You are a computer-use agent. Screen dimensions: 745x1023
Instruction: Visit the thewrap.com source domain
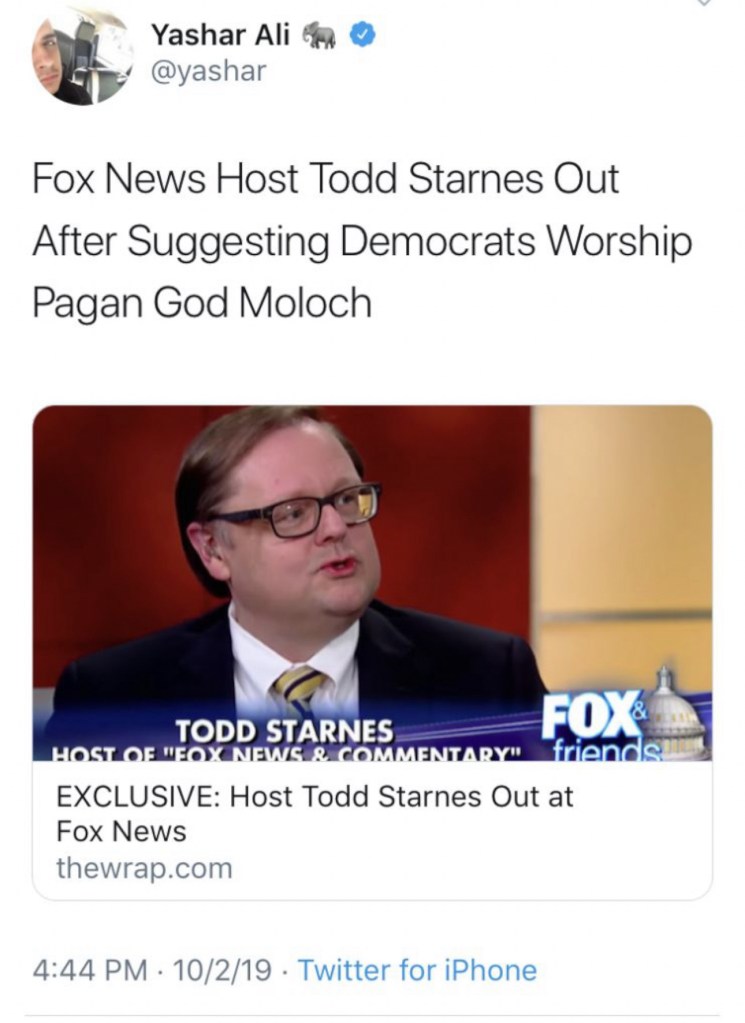pos(144,868)
